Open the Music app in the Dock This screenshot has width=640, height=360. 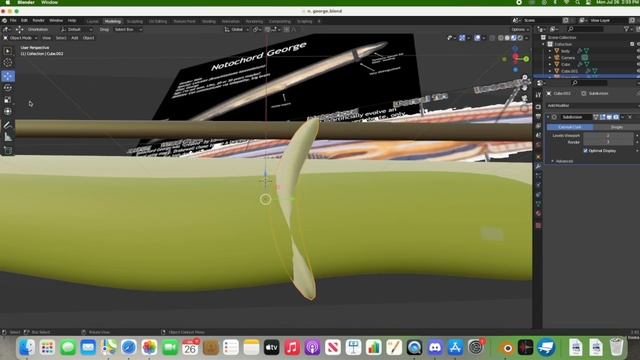(292, 348)
